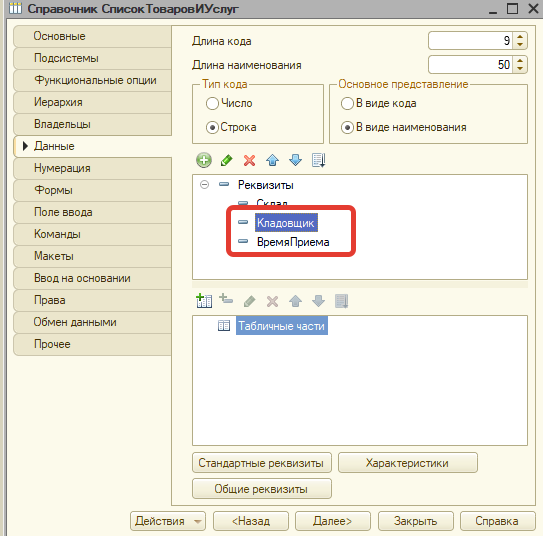Image resolution: width=543 pixels, height=536 pixels.
Task: Open the Нумерация tab
Action: coord(92,168)
